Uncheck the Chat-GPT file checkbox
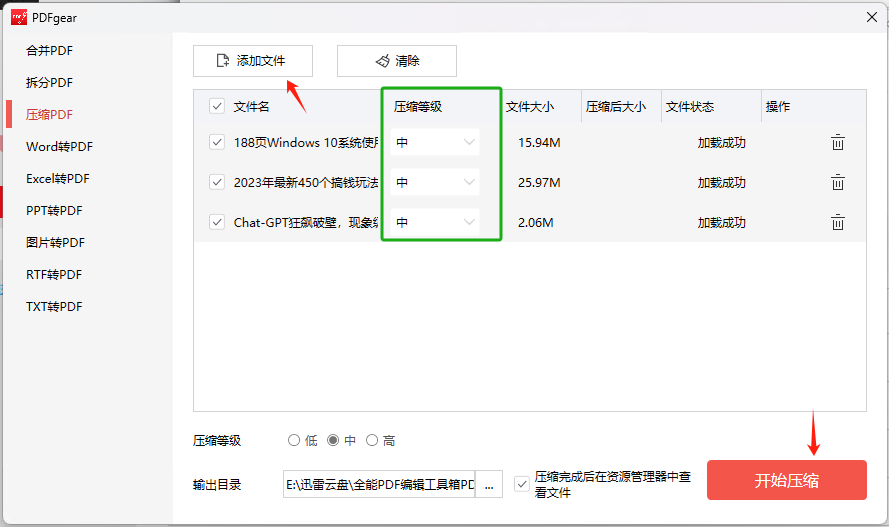Viewport: 889px width, 527px height. coord(217,223)
